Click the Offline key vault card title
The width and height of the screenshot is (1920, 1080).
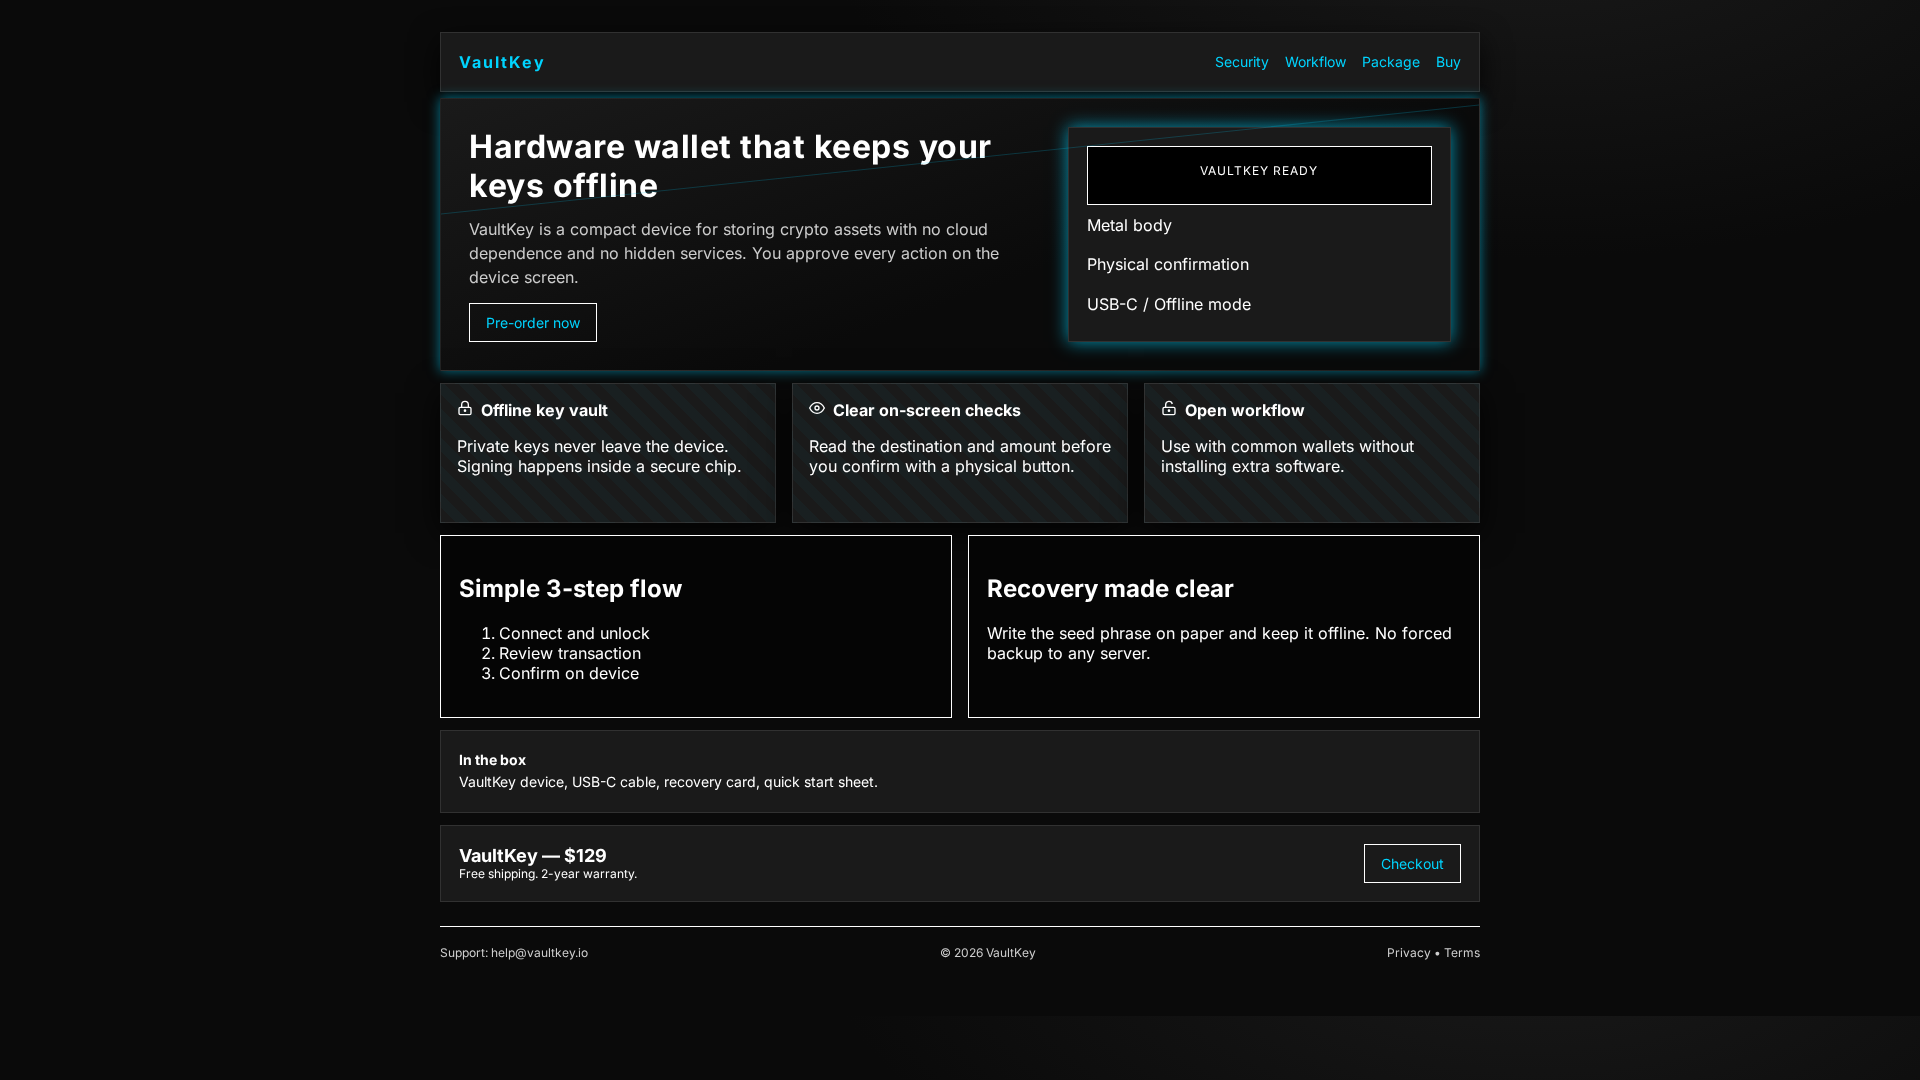tap(544, 411)
